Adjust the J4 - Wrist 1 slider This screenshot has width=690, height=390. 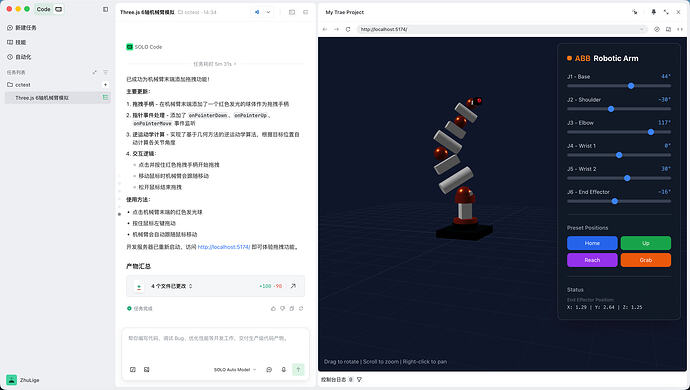click(619, 155)
